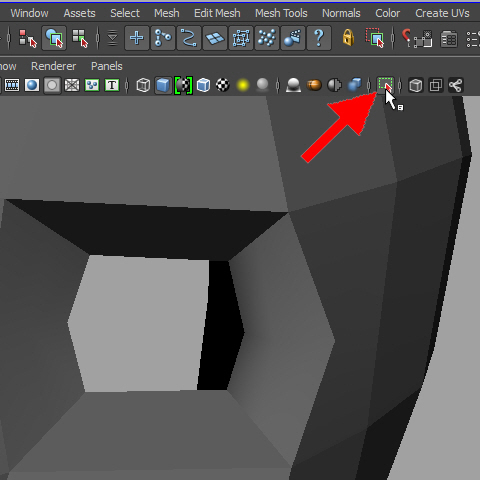Click the Snap to grids plus icon

[x=137, y=38]
